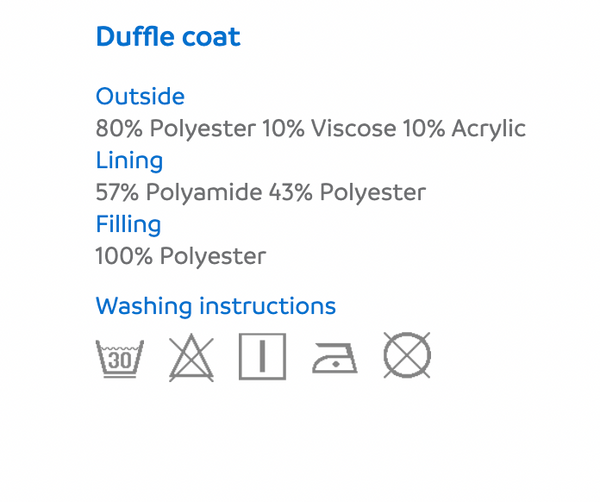Click the do not dry clean icon
The width and height of the screenshot is (600, 502).
(x=407, y=355)
